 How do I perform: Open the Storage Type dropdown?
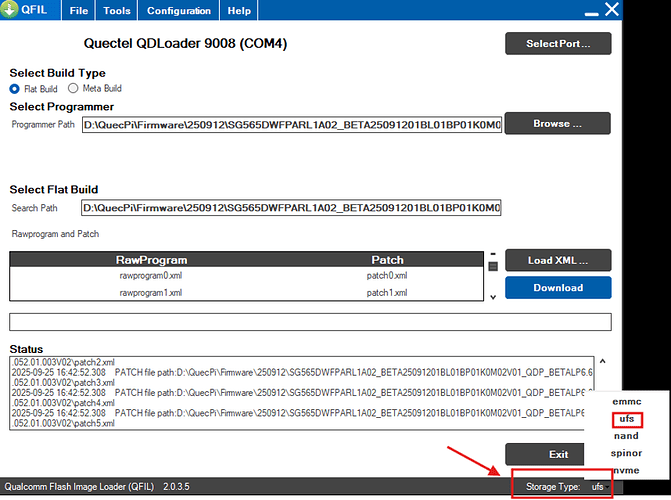[x=600, y=487]
